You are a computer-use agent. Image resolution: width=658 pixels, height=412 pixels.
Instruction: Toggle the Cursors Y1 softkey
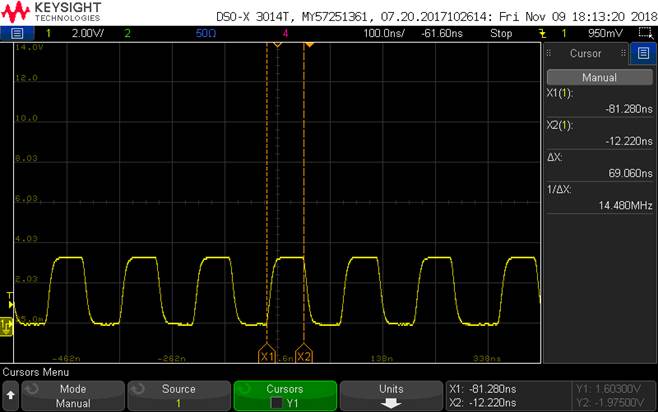[x=285, y=395]
